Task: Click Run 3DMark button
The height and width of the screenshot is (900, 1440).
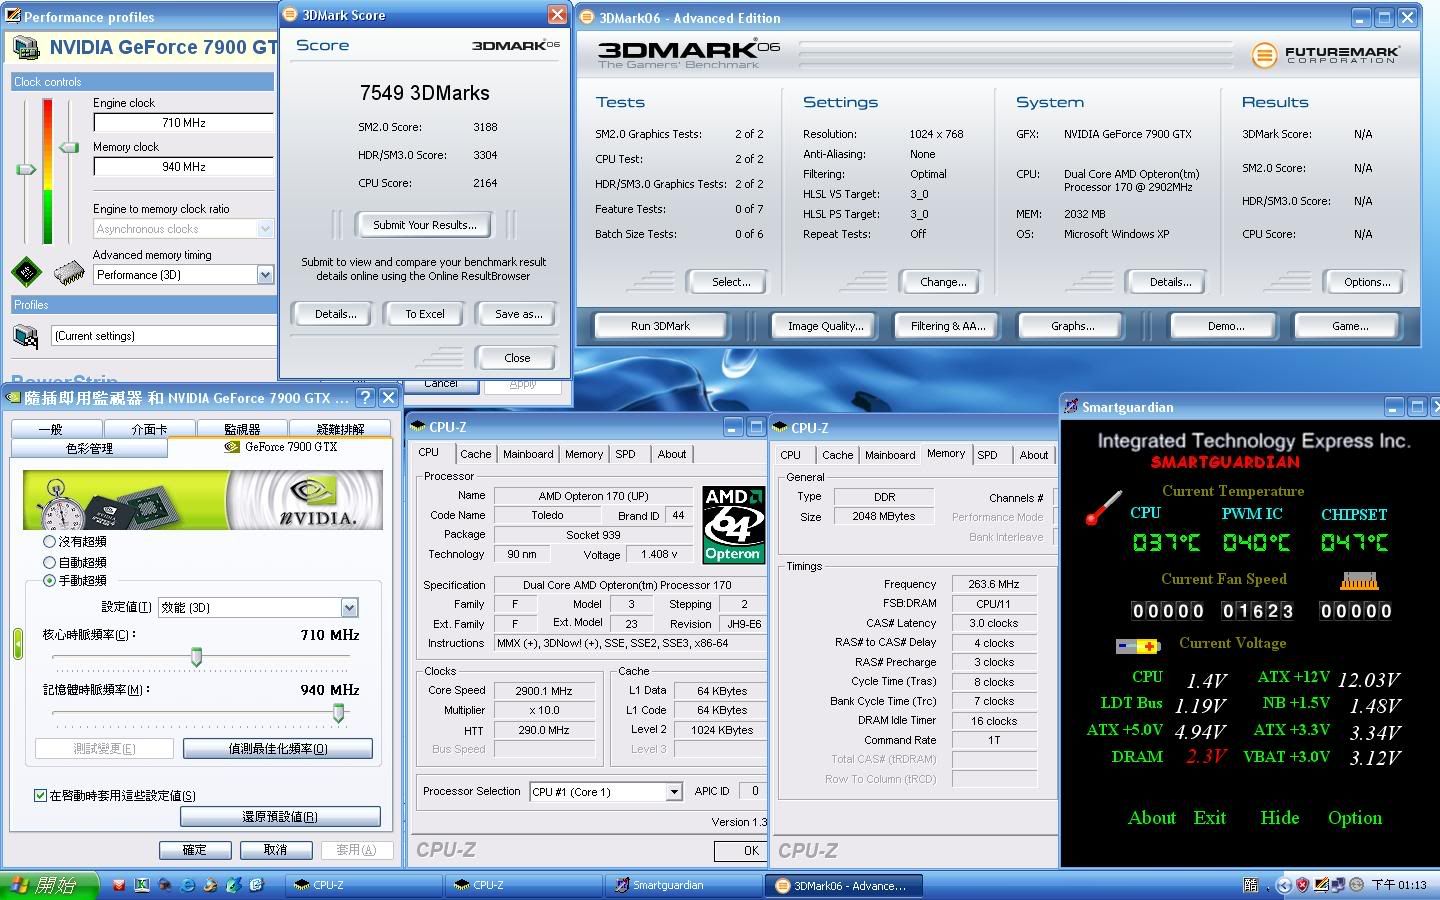Action: pos(660,326)
